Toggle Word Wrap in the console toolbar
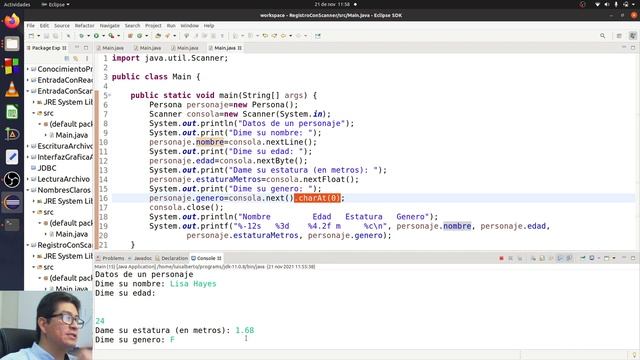This screenshot has width=640, height=360. 551,258
